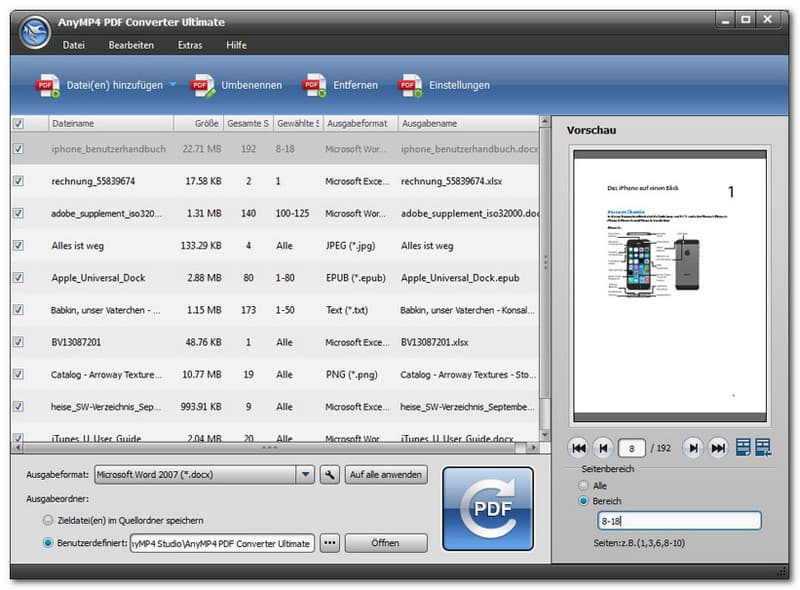Sort by the Größe column header
Viewport: 800px width, 590px height.
(198, 124)
